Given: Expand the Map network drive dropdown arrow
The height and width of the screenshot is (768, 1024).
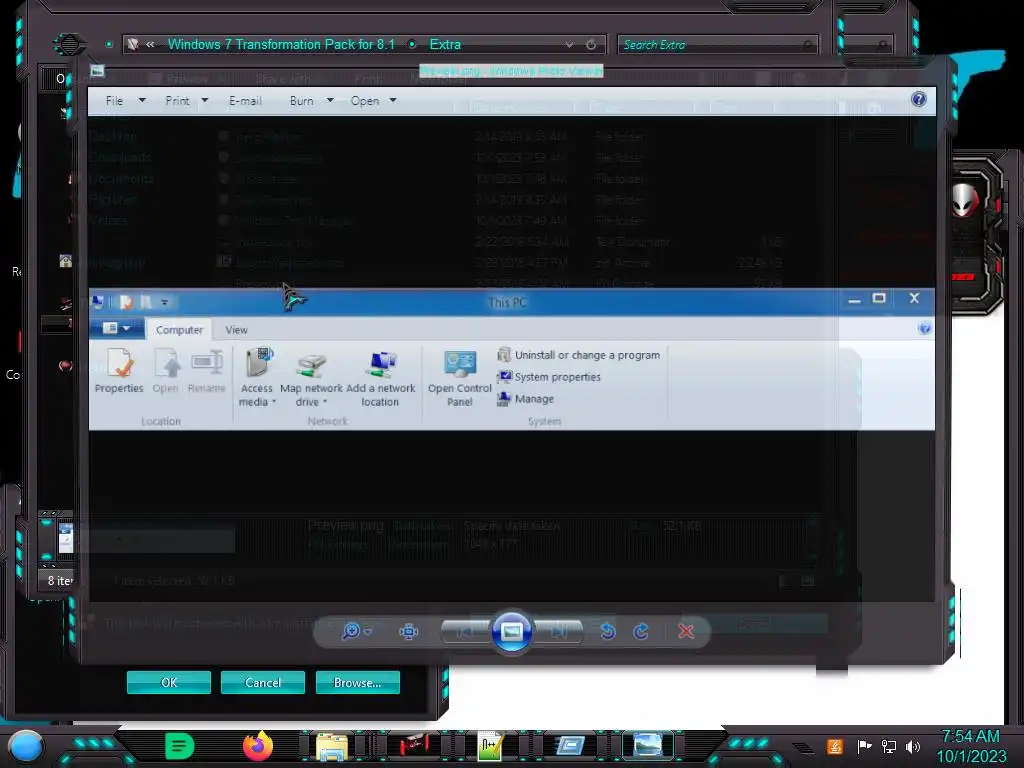Looking at the screenshot, I should pos(325,402).
